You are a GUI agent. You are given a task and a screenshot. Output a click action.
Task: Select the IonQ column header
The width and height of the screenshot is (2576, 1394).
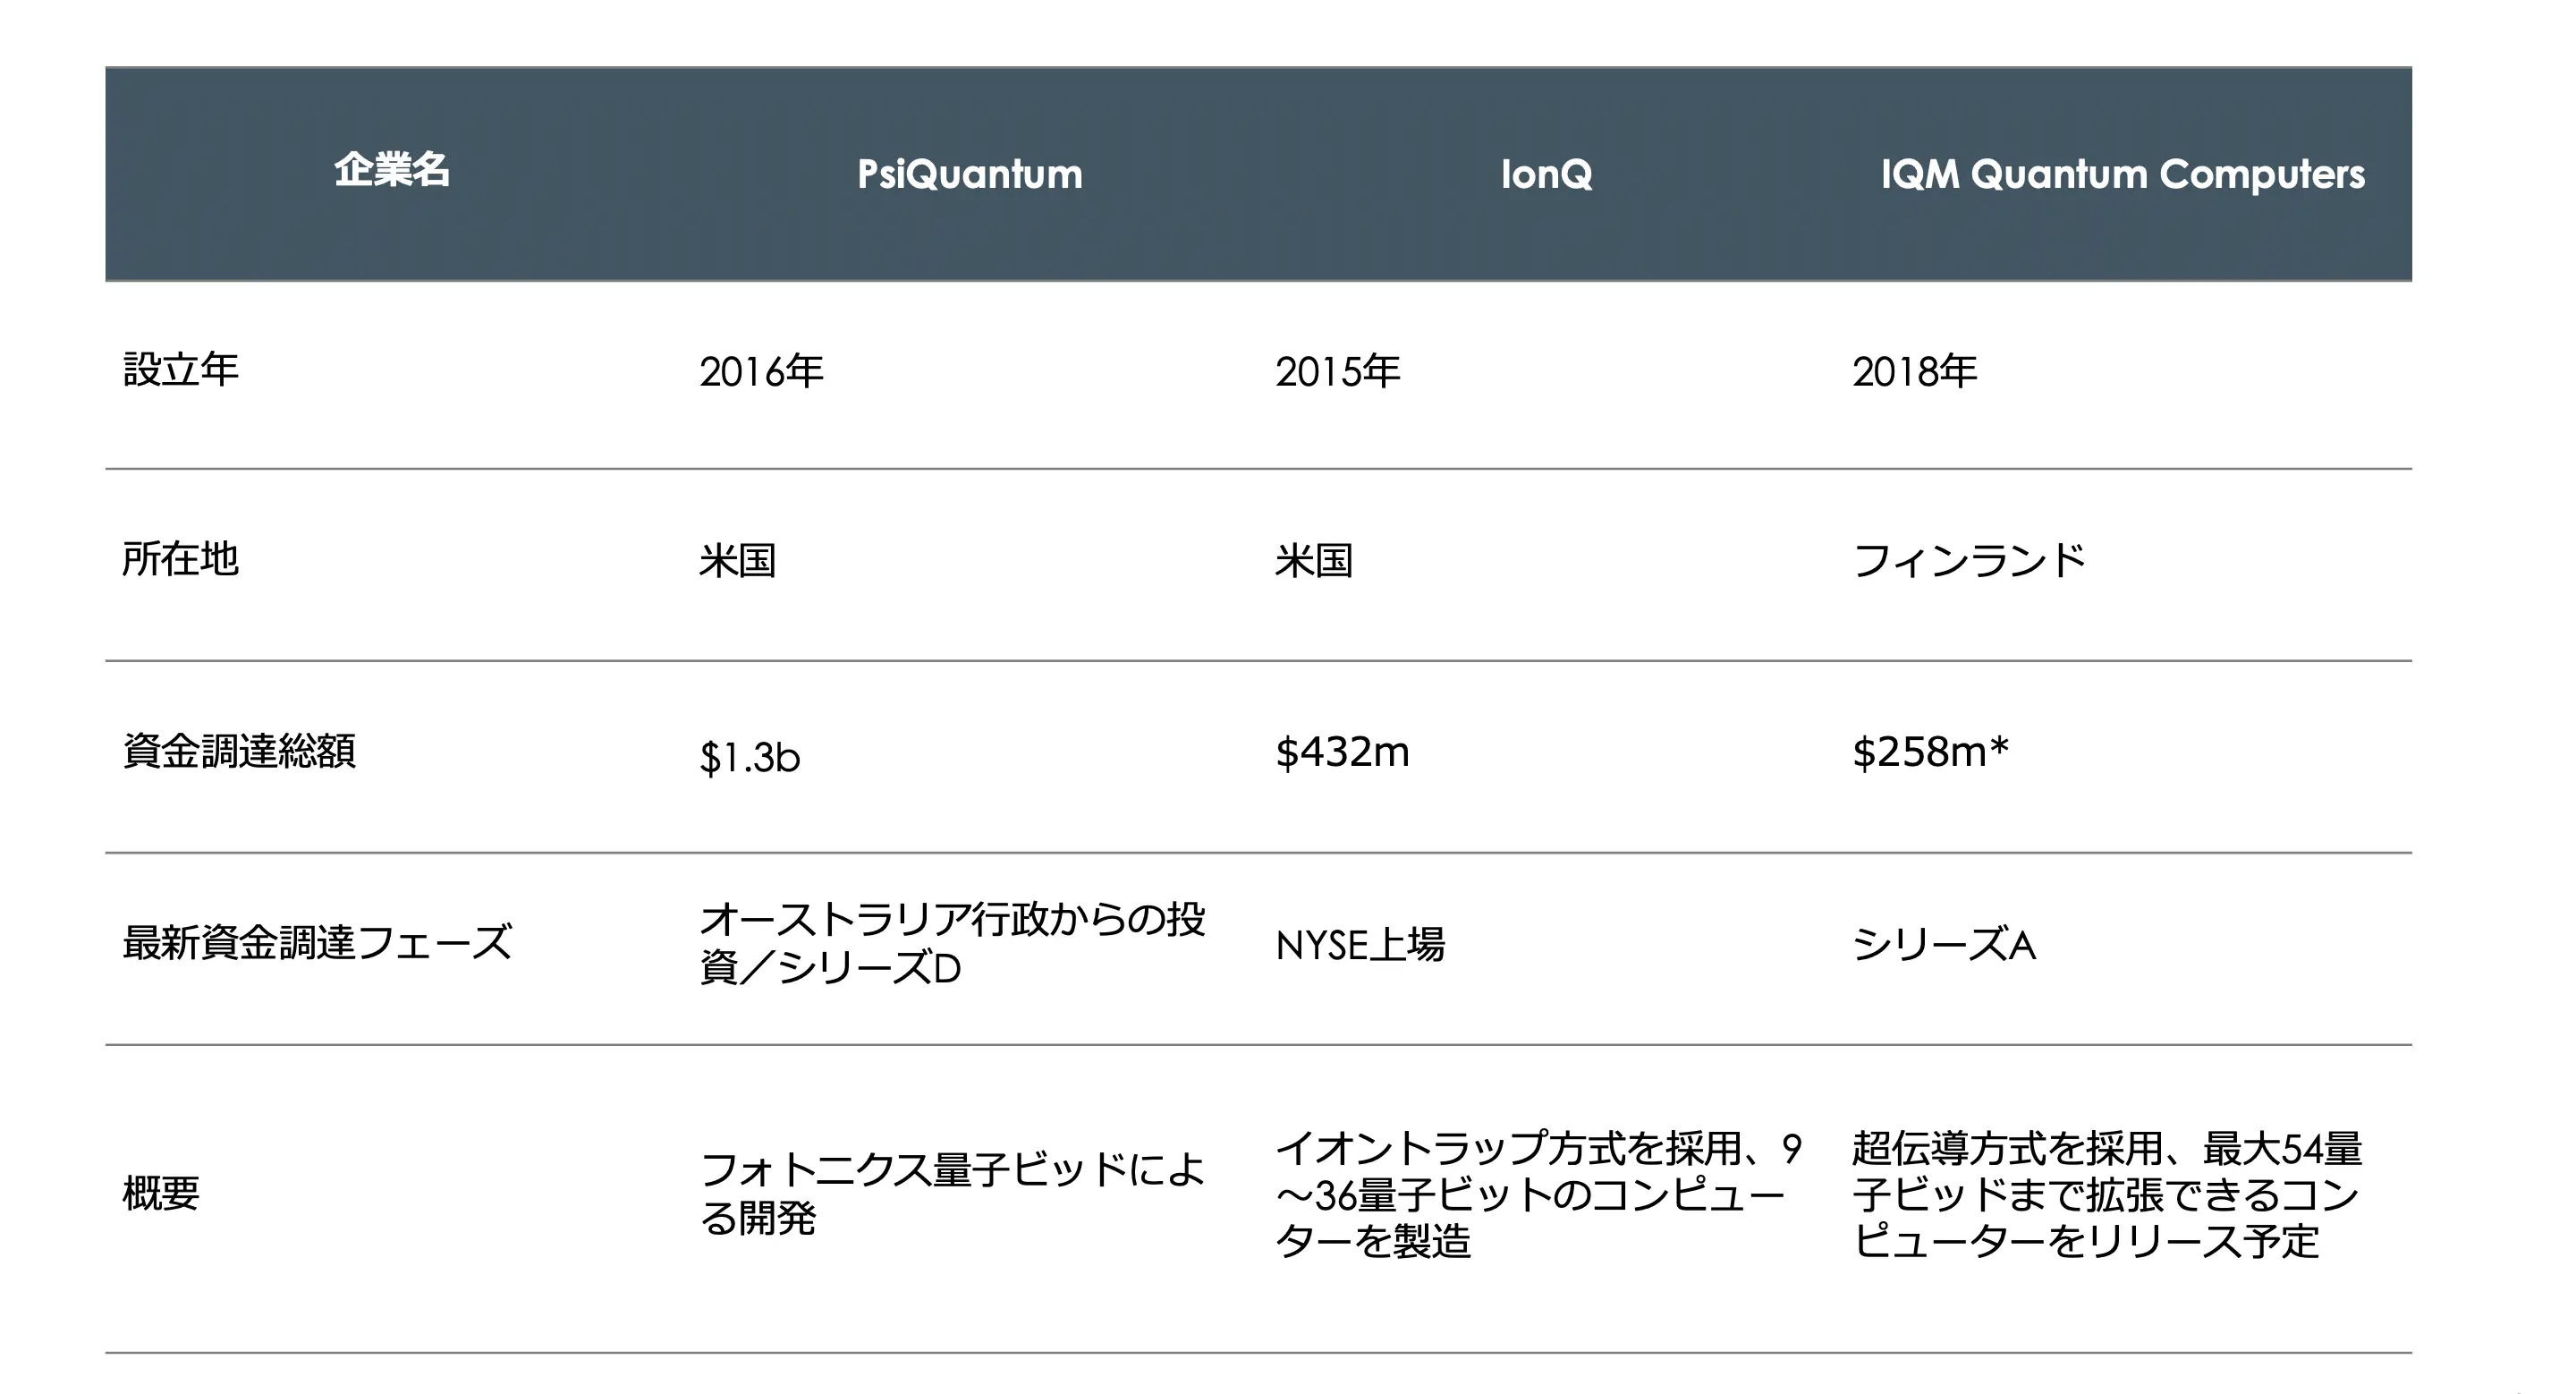[1545, 174]
